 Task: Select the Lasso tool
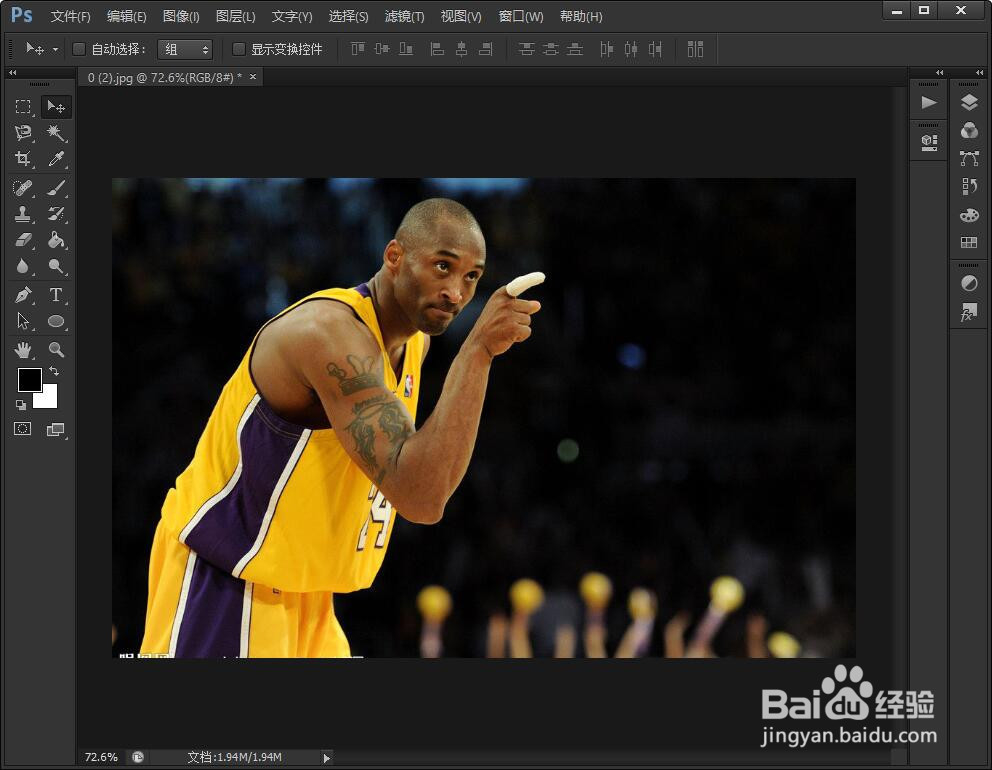click(23, 132)
